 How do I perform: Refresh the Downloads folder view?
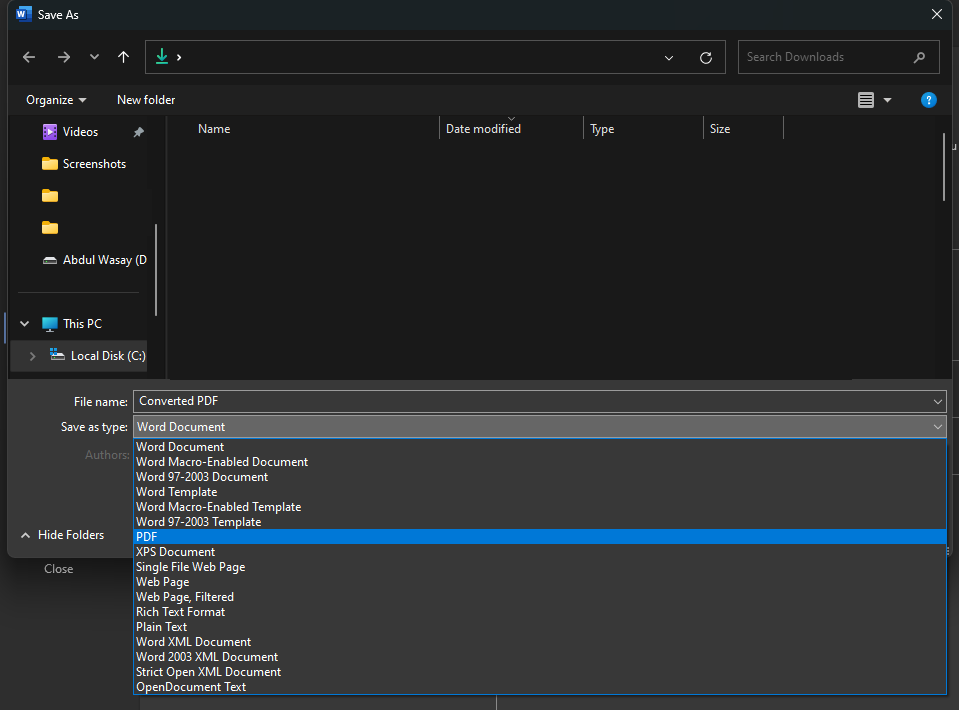[706, 58]
